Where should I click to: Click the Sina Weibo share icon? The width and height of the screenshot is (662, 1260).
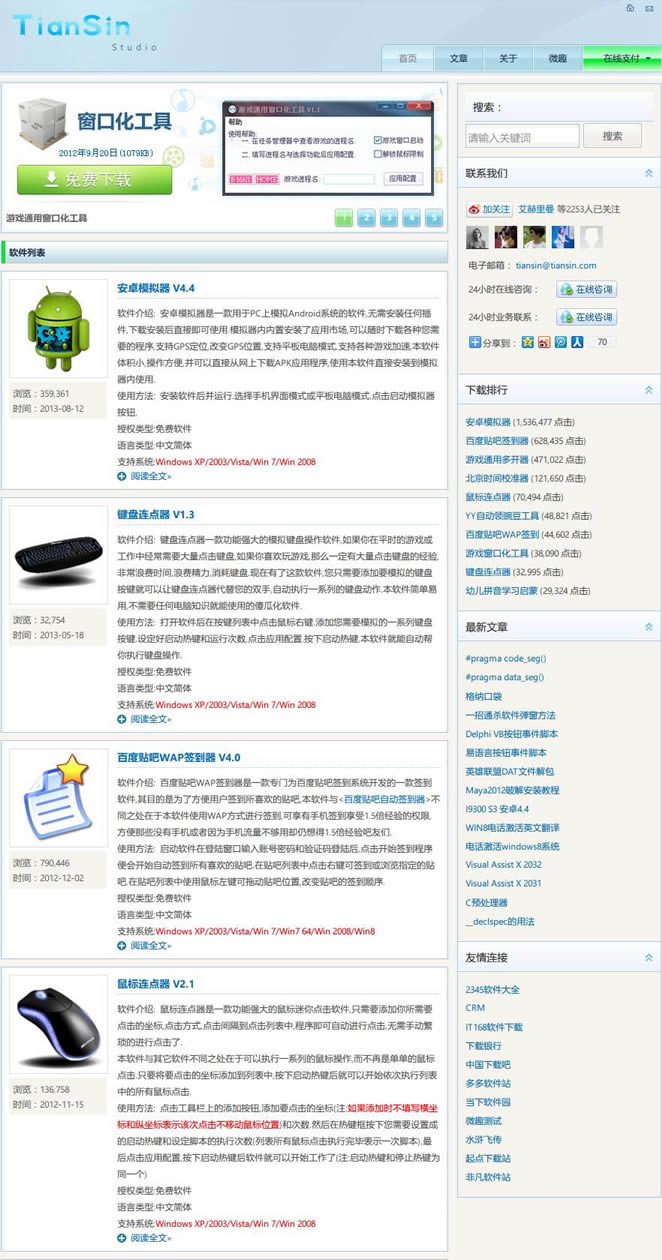pyautogui.click(x=544, y=342)
